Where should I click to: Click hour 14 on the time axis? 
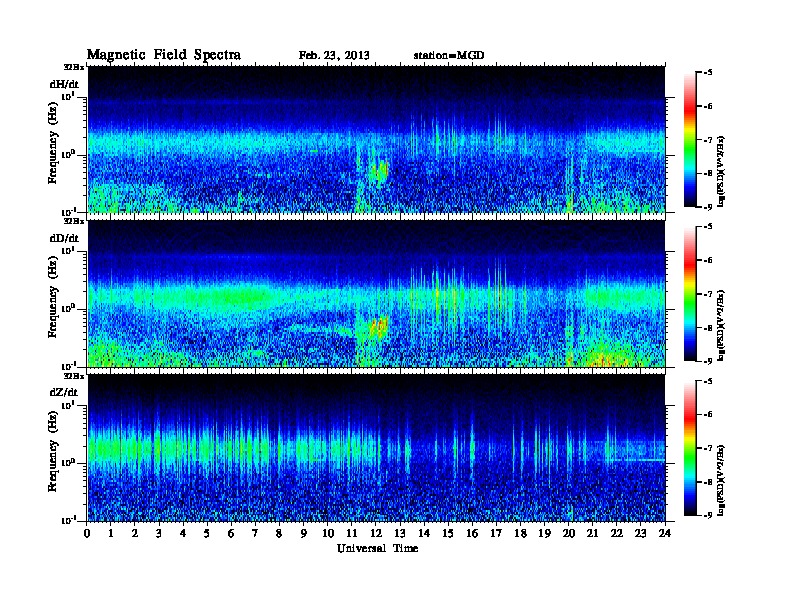(424, 533)
